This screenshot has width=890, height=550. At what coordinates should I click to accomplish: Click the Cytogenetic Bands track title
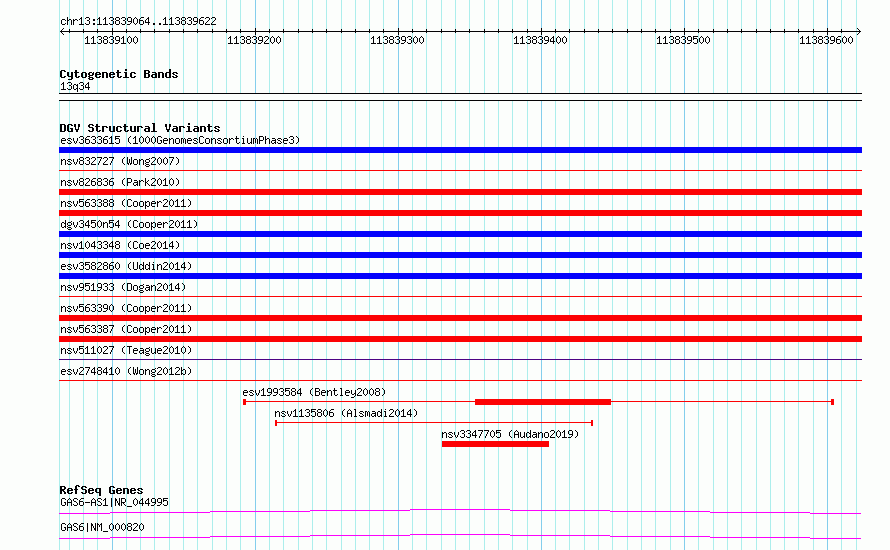(119, 74)
